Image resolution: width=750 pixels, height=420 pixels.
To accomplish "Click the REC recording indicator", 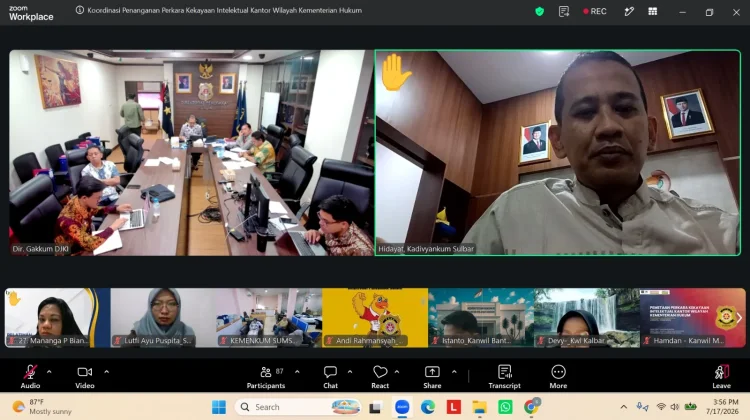I will point(595,11).
